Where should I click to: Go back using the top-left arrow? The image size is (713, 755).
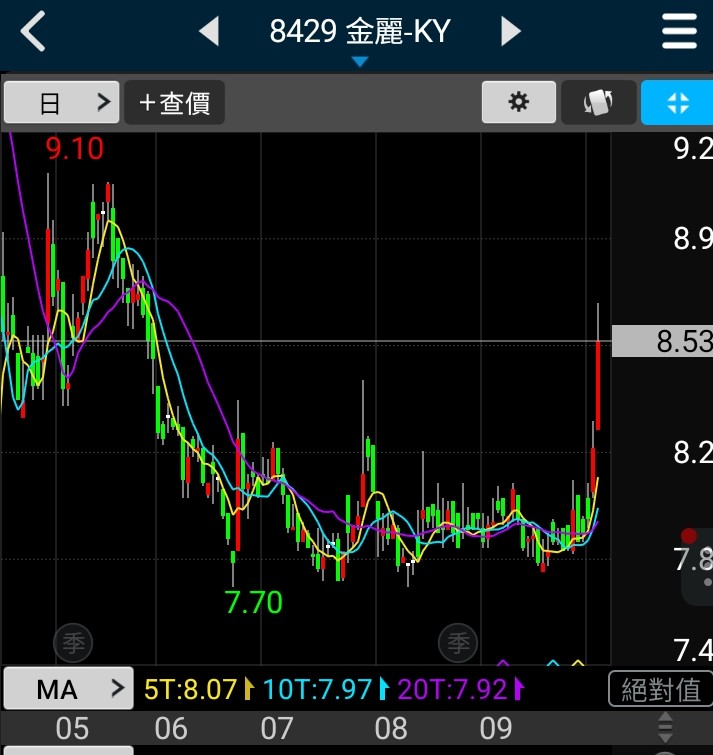33,31
